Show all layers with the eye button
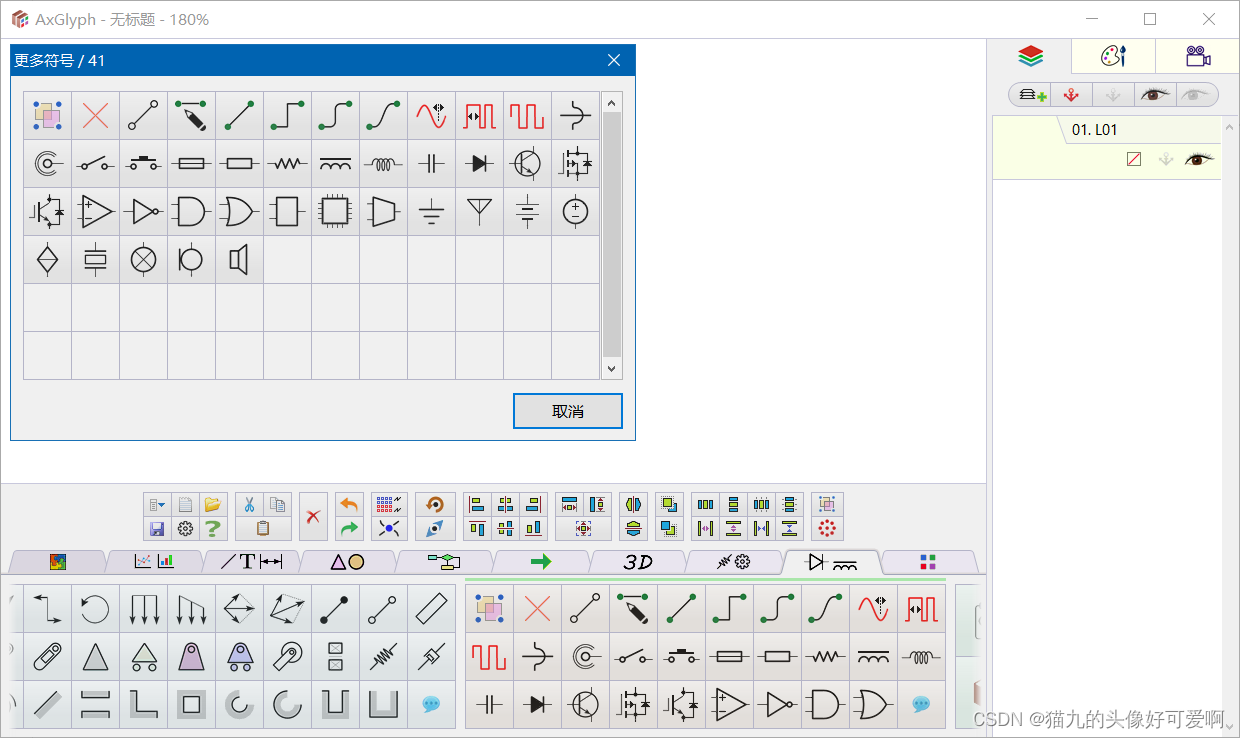This screenshot has width=1240, height=738. (x=1155, y=95)
